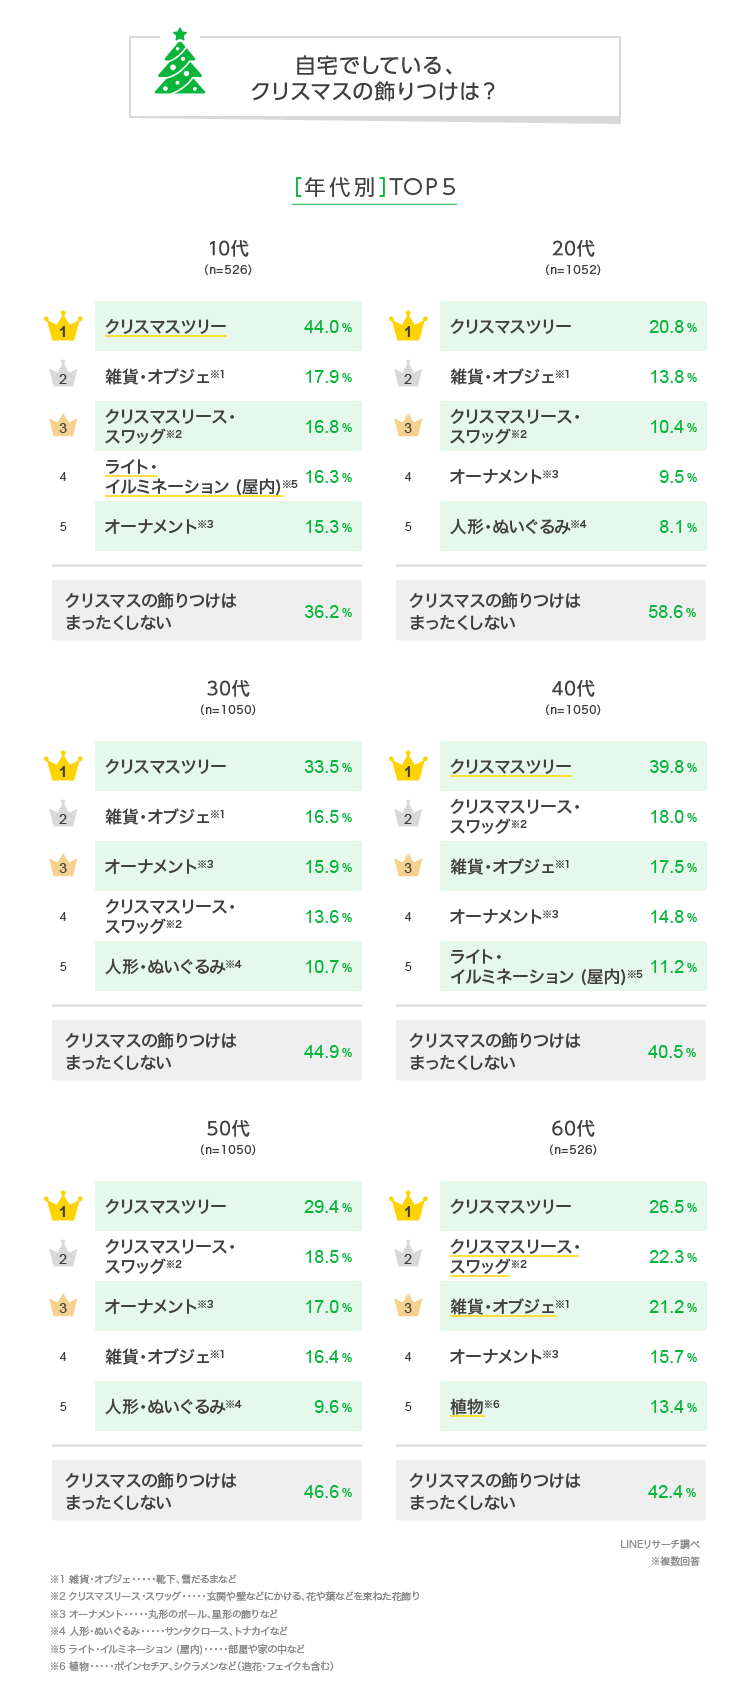Select the underlined クリスマスツリー in 10代
This screenshot has width=750, height=1700.
pyautogui.click(x=166, y=327)
